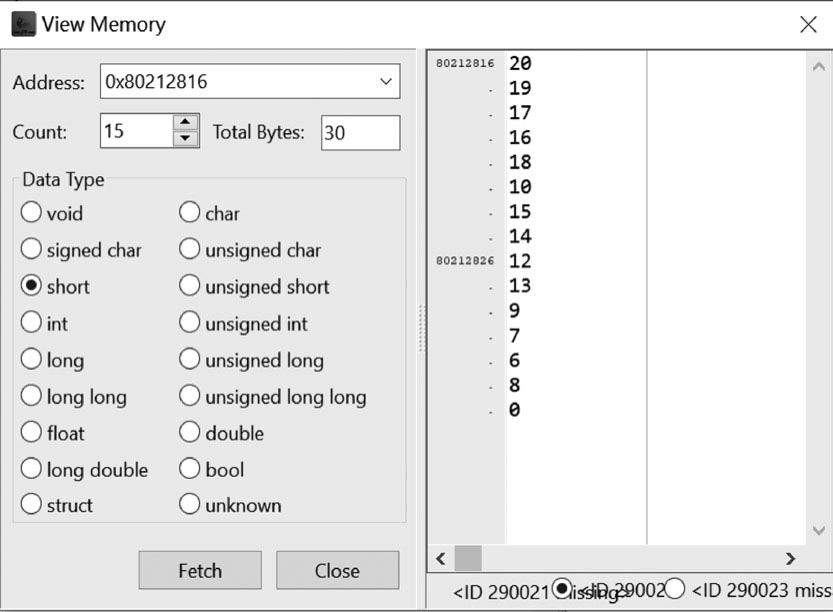Click the memory value 17
The width and height of the screenshot is (833, 612).
click(520, 113)
